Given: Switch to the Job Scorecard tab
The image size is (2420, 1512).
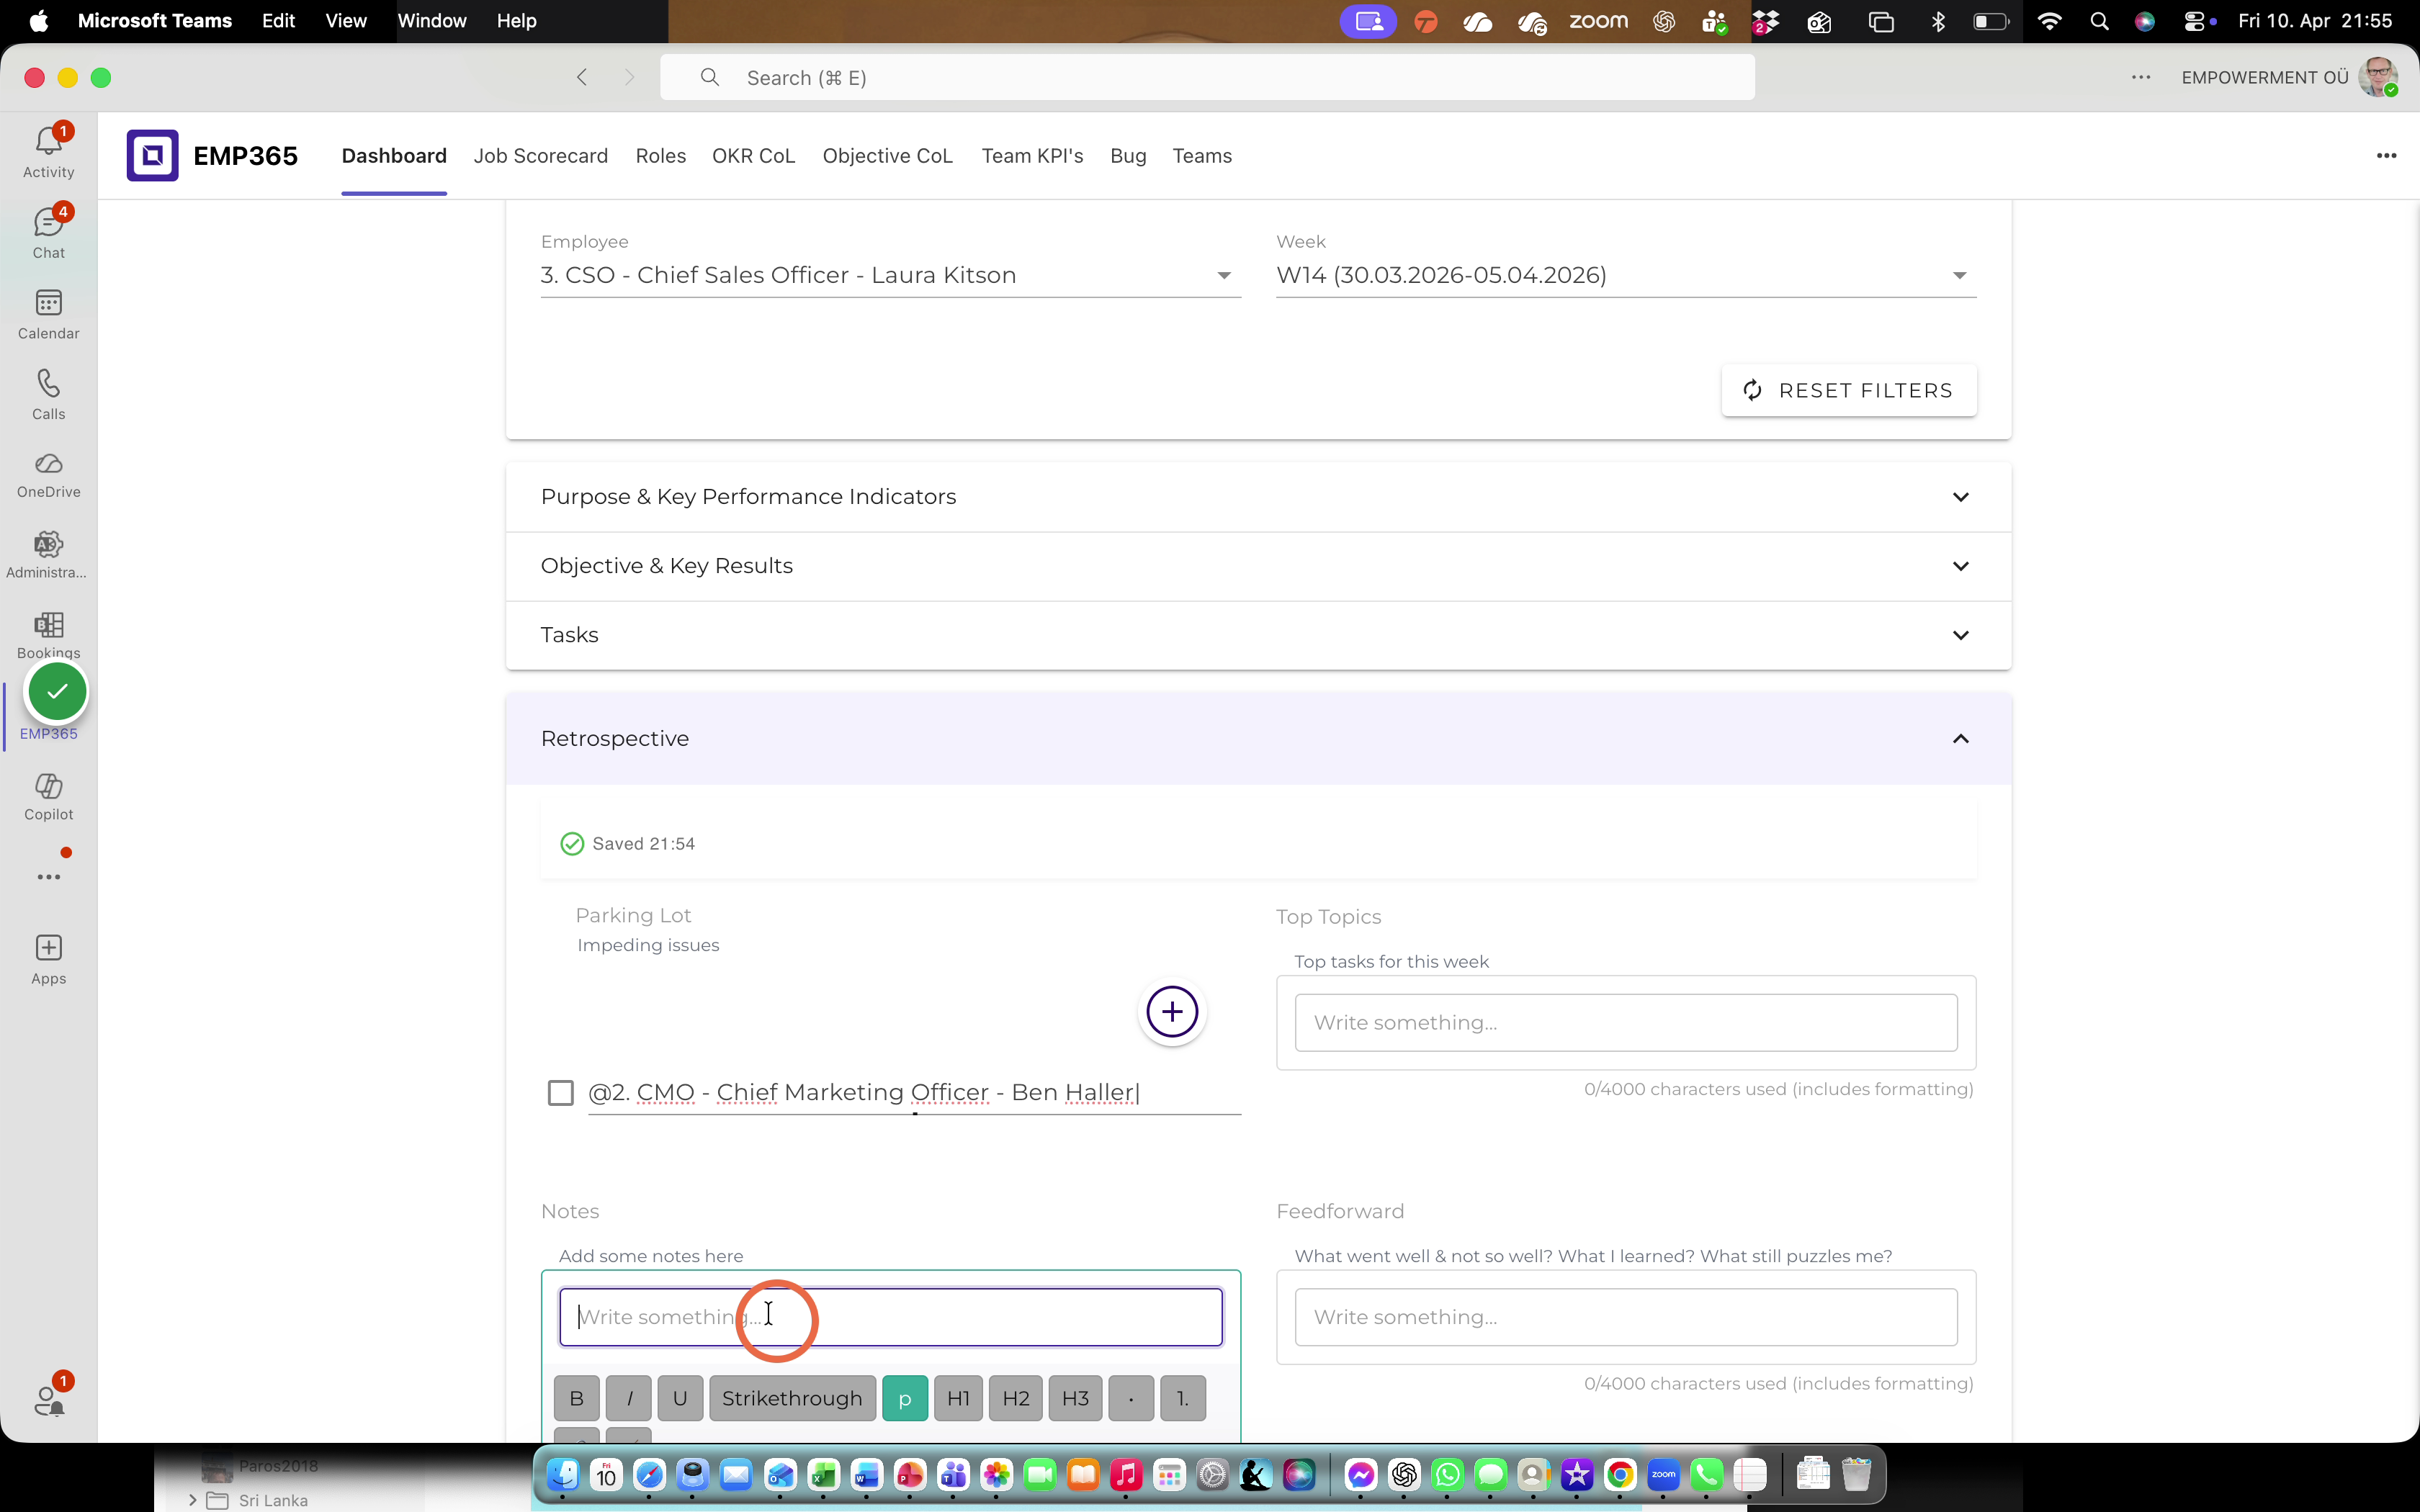Looking at the screenshot, I should coord(541,156).
